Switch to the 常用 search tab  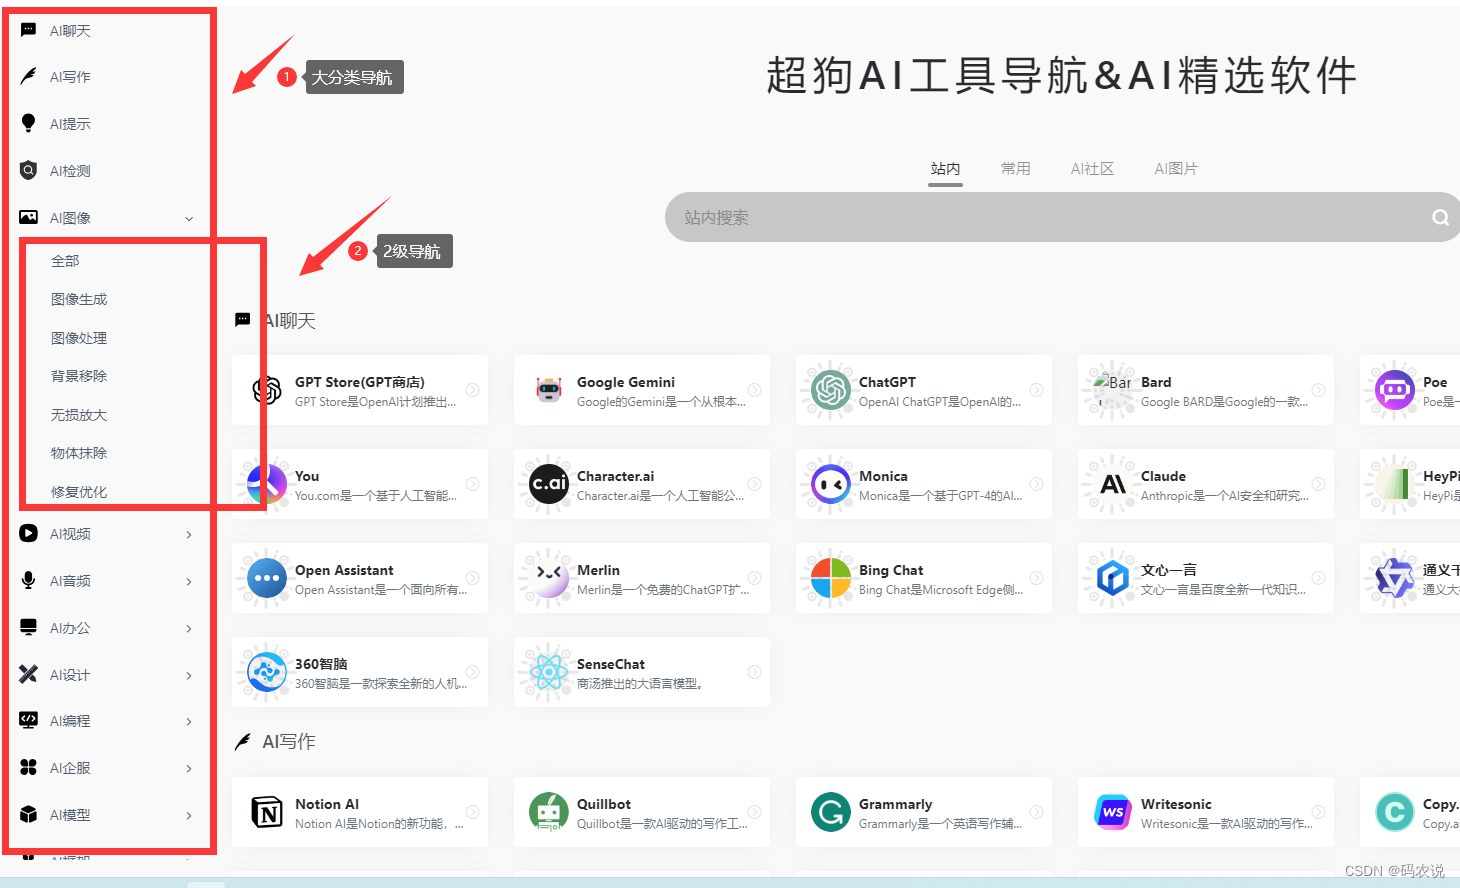click(1015, 169)
